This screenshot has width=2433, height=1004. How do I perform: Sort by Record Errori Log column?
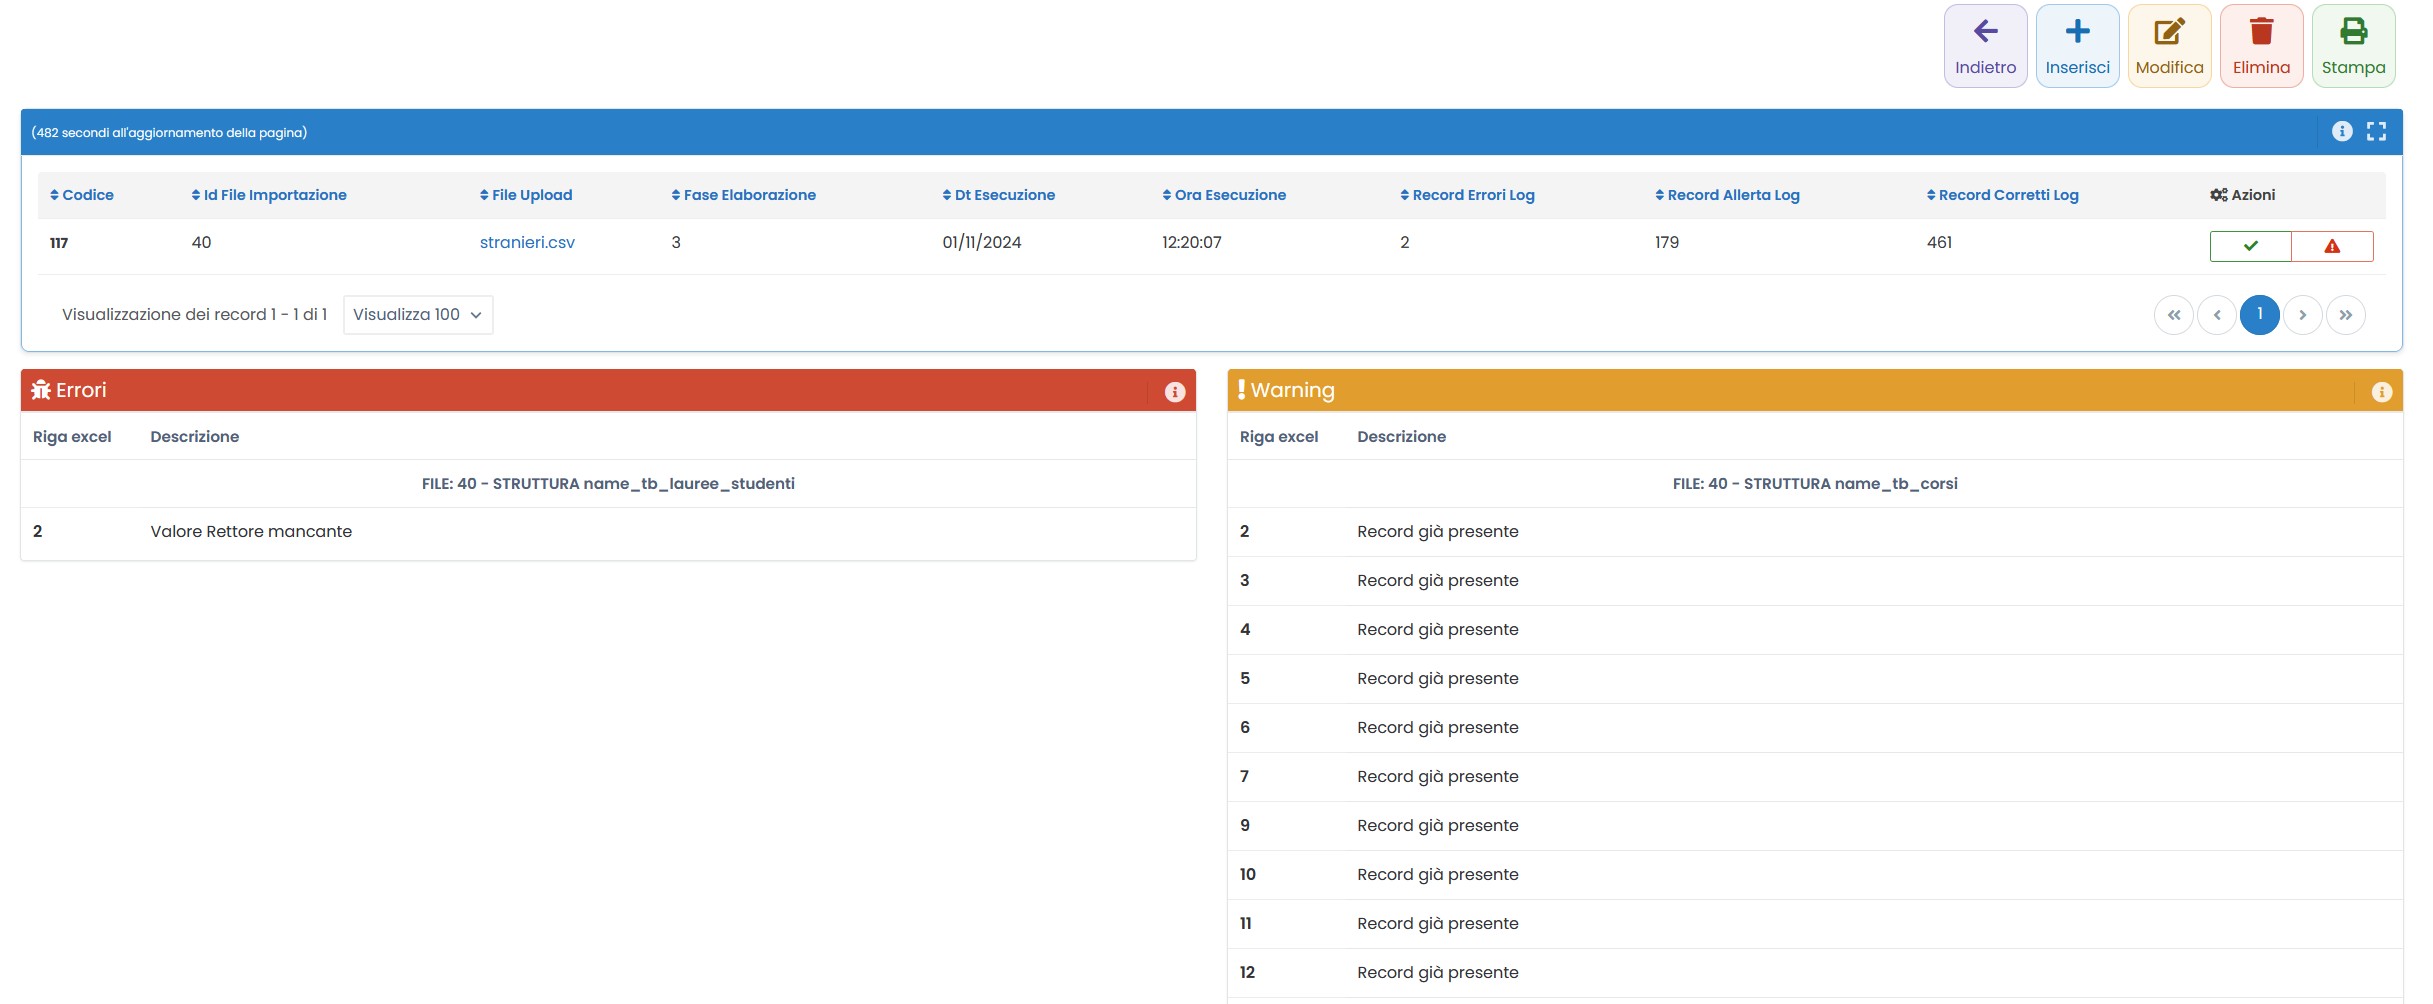[1467, 195]
